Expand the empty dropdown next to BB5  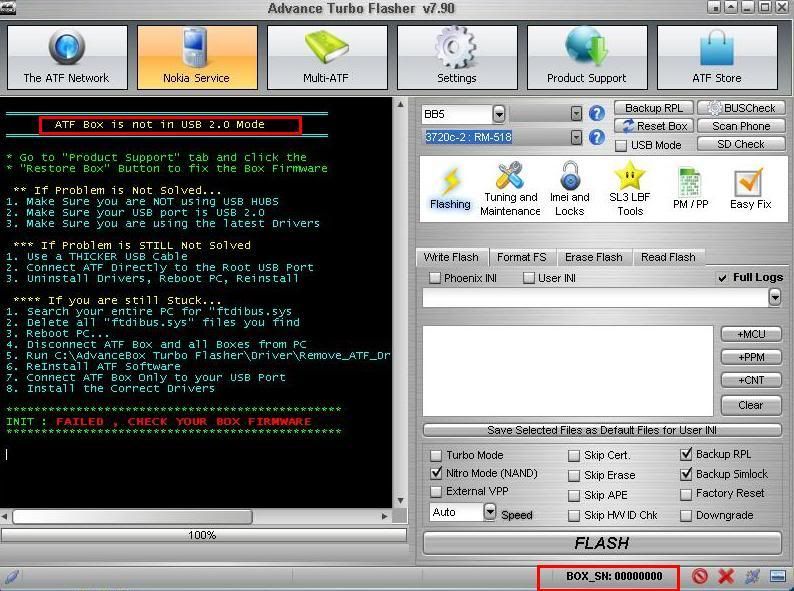pos(576,113)
